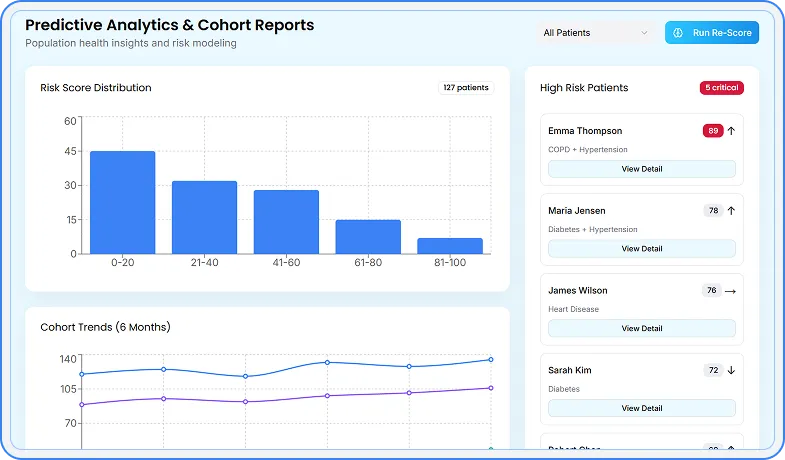Click the flat trend arrow for James Wilson

pos(731,291)
